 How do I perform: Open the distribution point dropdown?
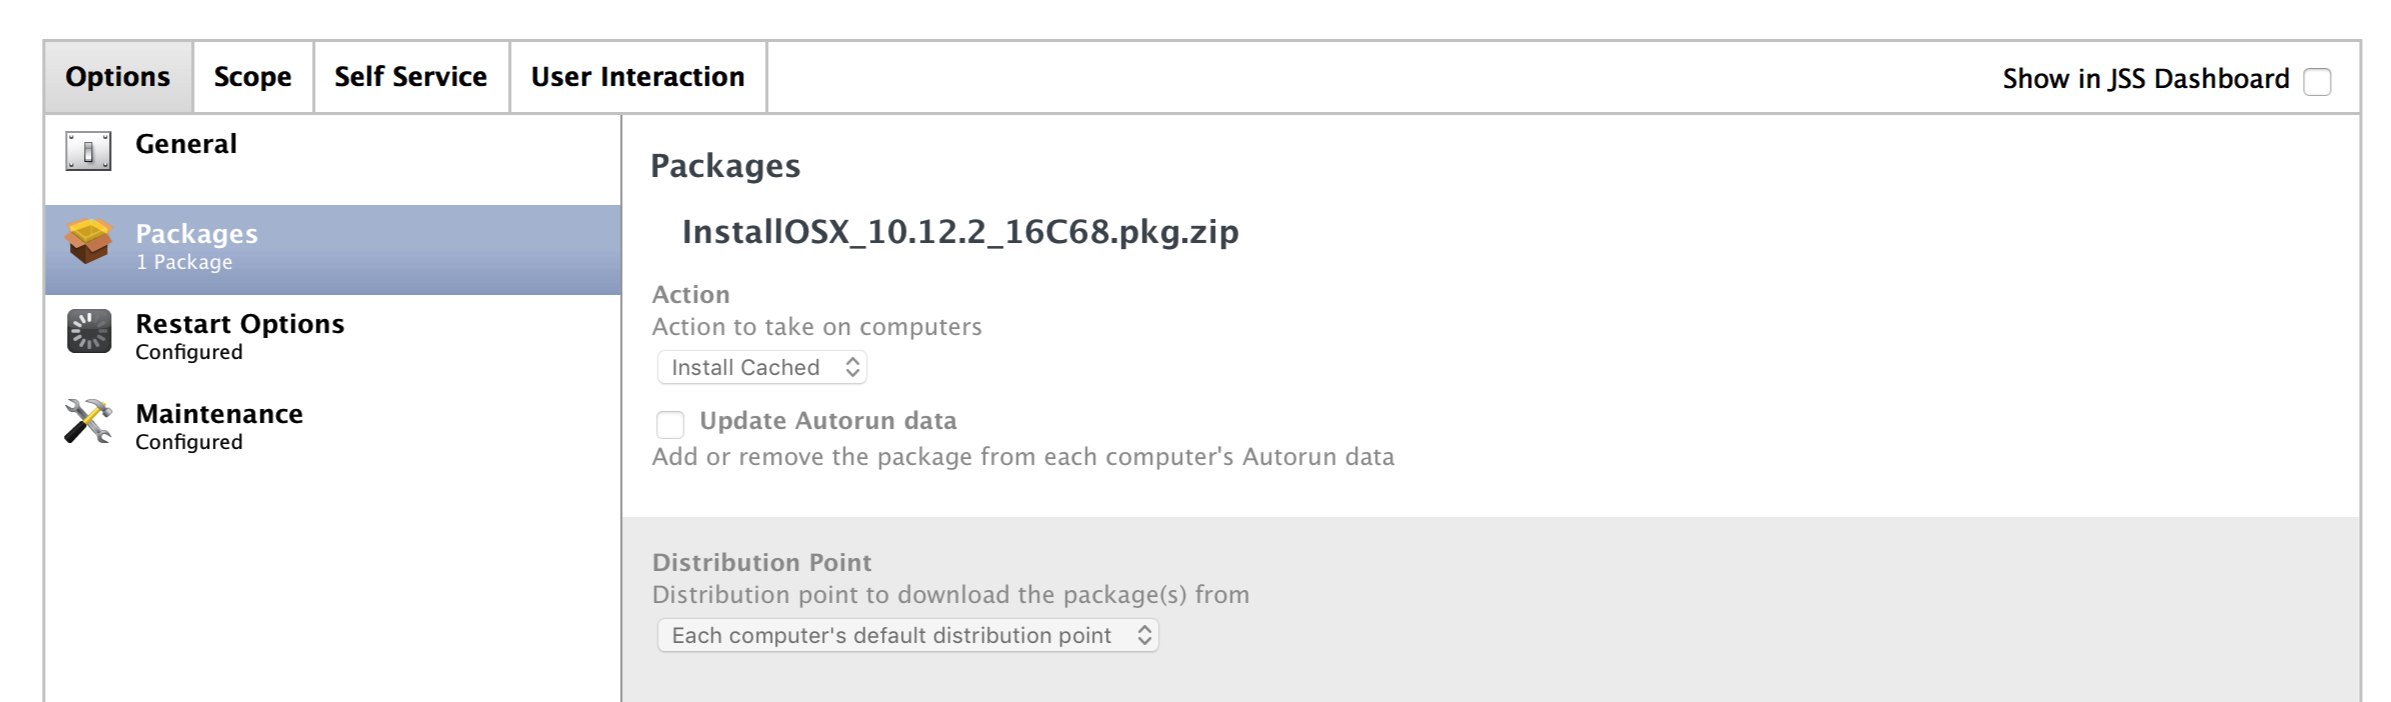coord(908,635)
